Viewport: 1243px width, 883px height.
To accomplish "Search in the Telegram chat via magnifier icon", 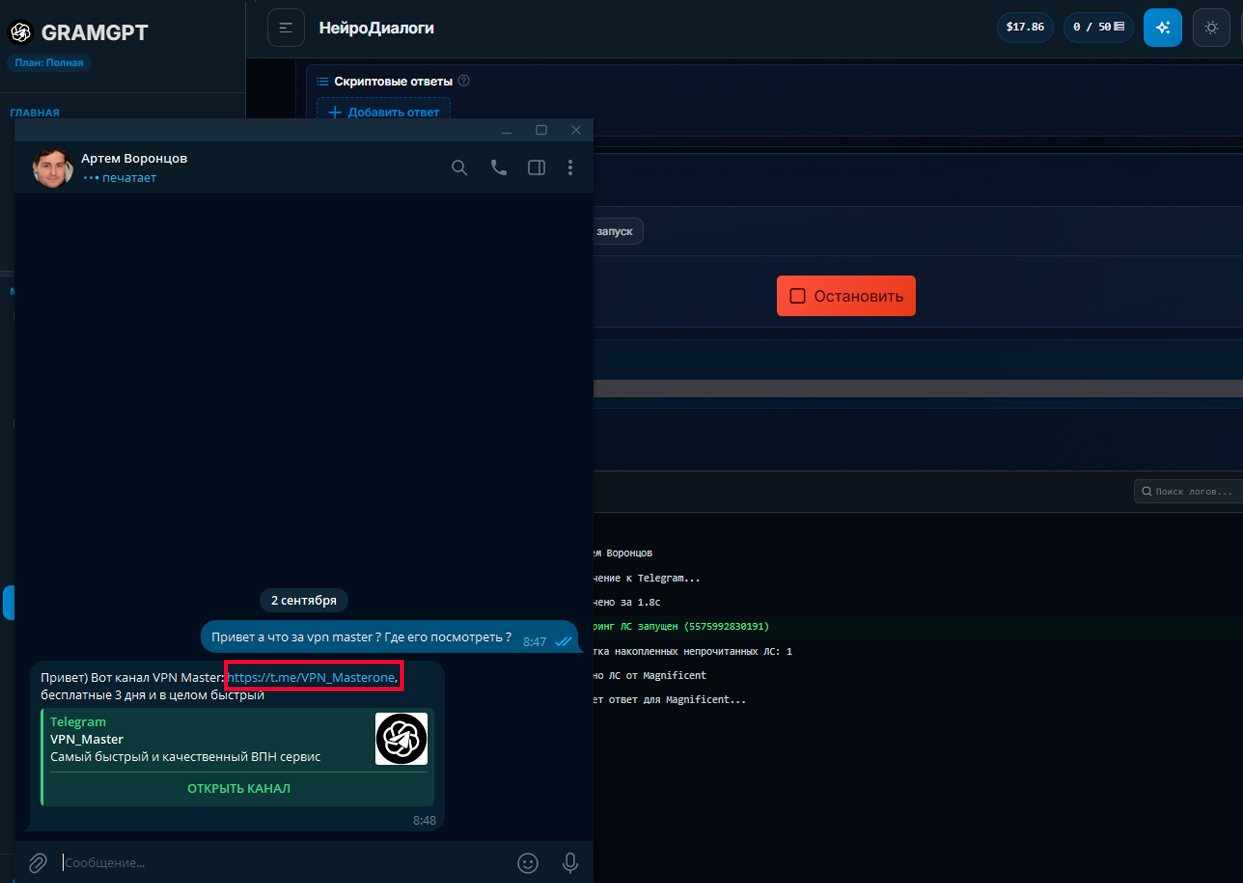I will (459, 168).
